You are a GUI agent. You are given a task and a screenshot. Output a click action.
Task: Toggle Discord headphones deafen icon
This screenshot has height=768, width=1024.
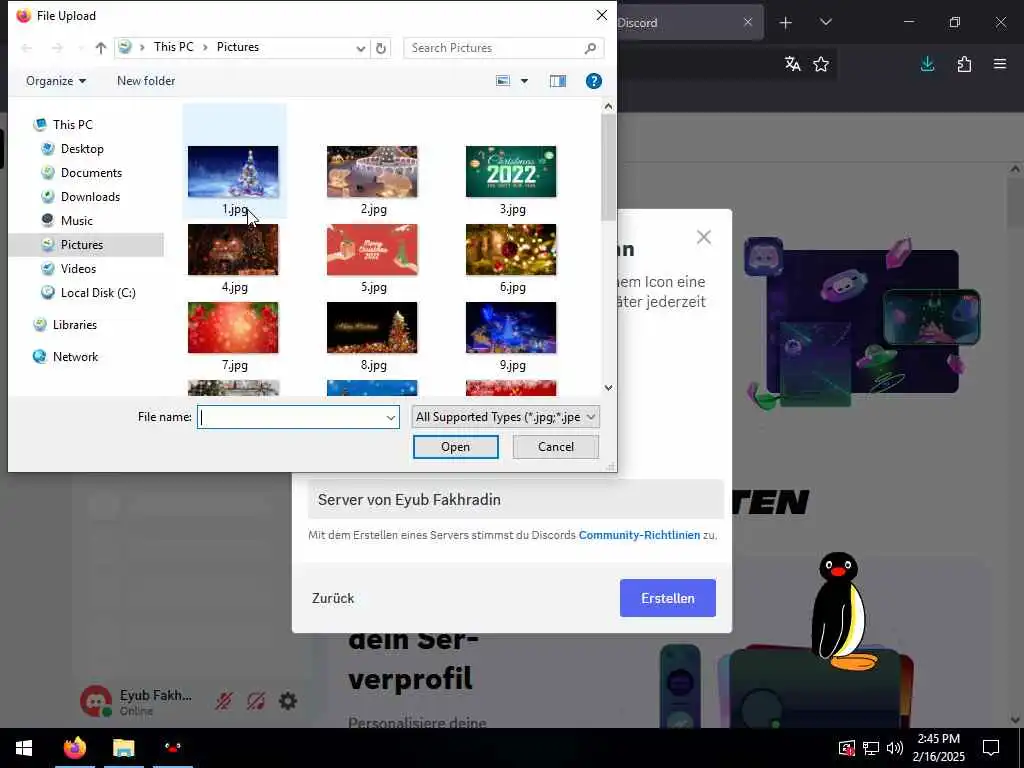pos(256,701)
